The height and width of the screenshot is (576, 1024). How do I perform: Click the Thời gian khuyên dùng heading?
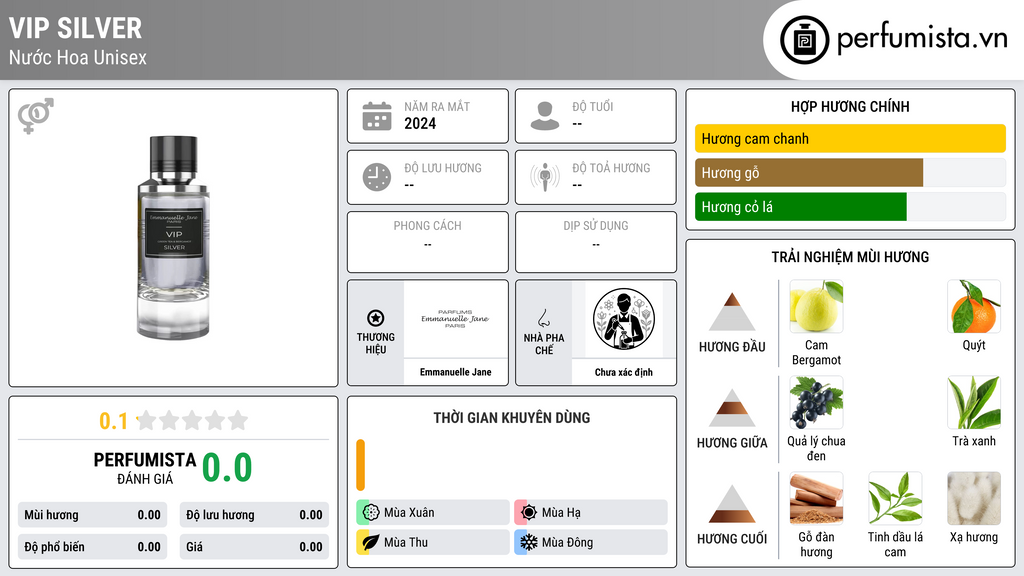(512, 418)
